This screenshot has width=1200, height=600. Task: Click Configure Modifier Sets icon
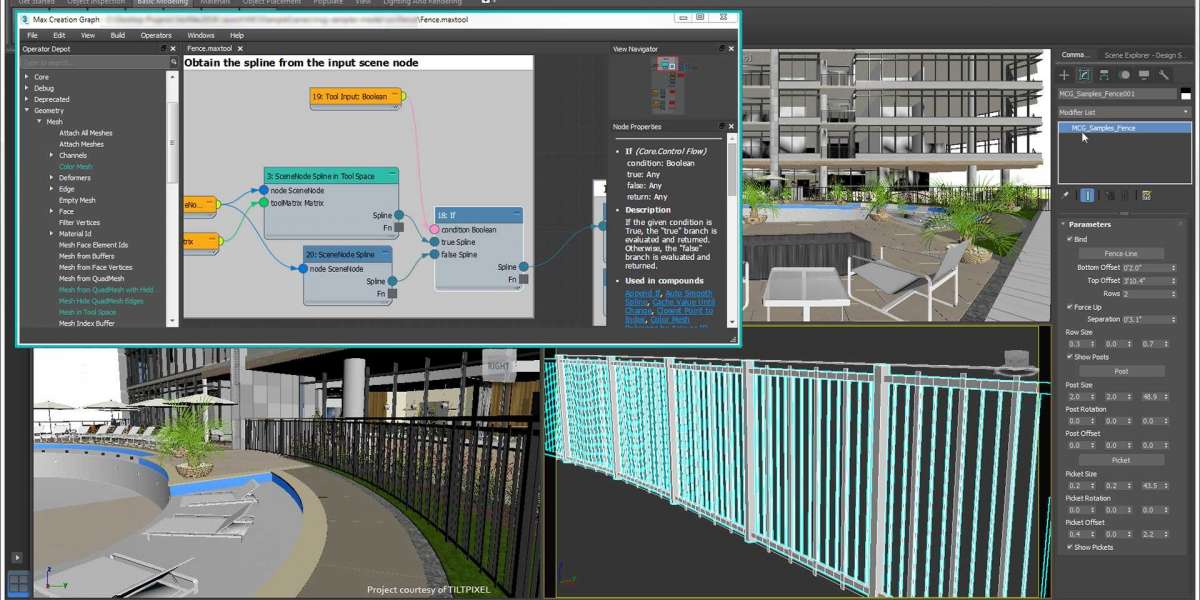click(x=1146, y=196)
